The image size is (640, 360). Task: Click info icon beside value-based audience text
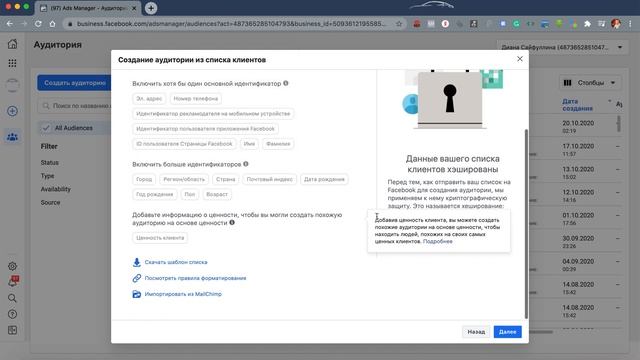pos(232,222)
